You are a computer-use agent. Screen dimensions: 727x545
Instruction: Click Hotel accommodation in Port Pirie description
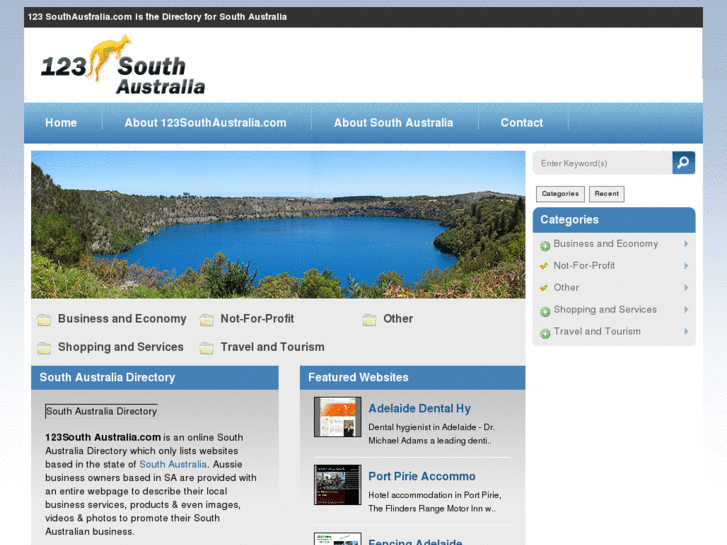434,502
